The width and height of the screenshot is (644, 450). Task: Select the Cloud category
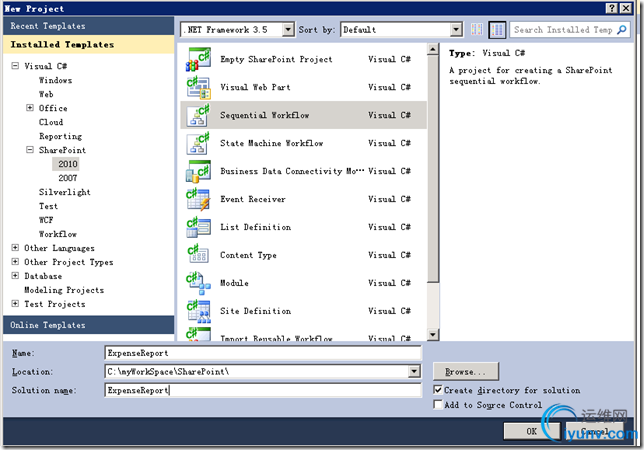pyautogui.click(x=51, y=122)
